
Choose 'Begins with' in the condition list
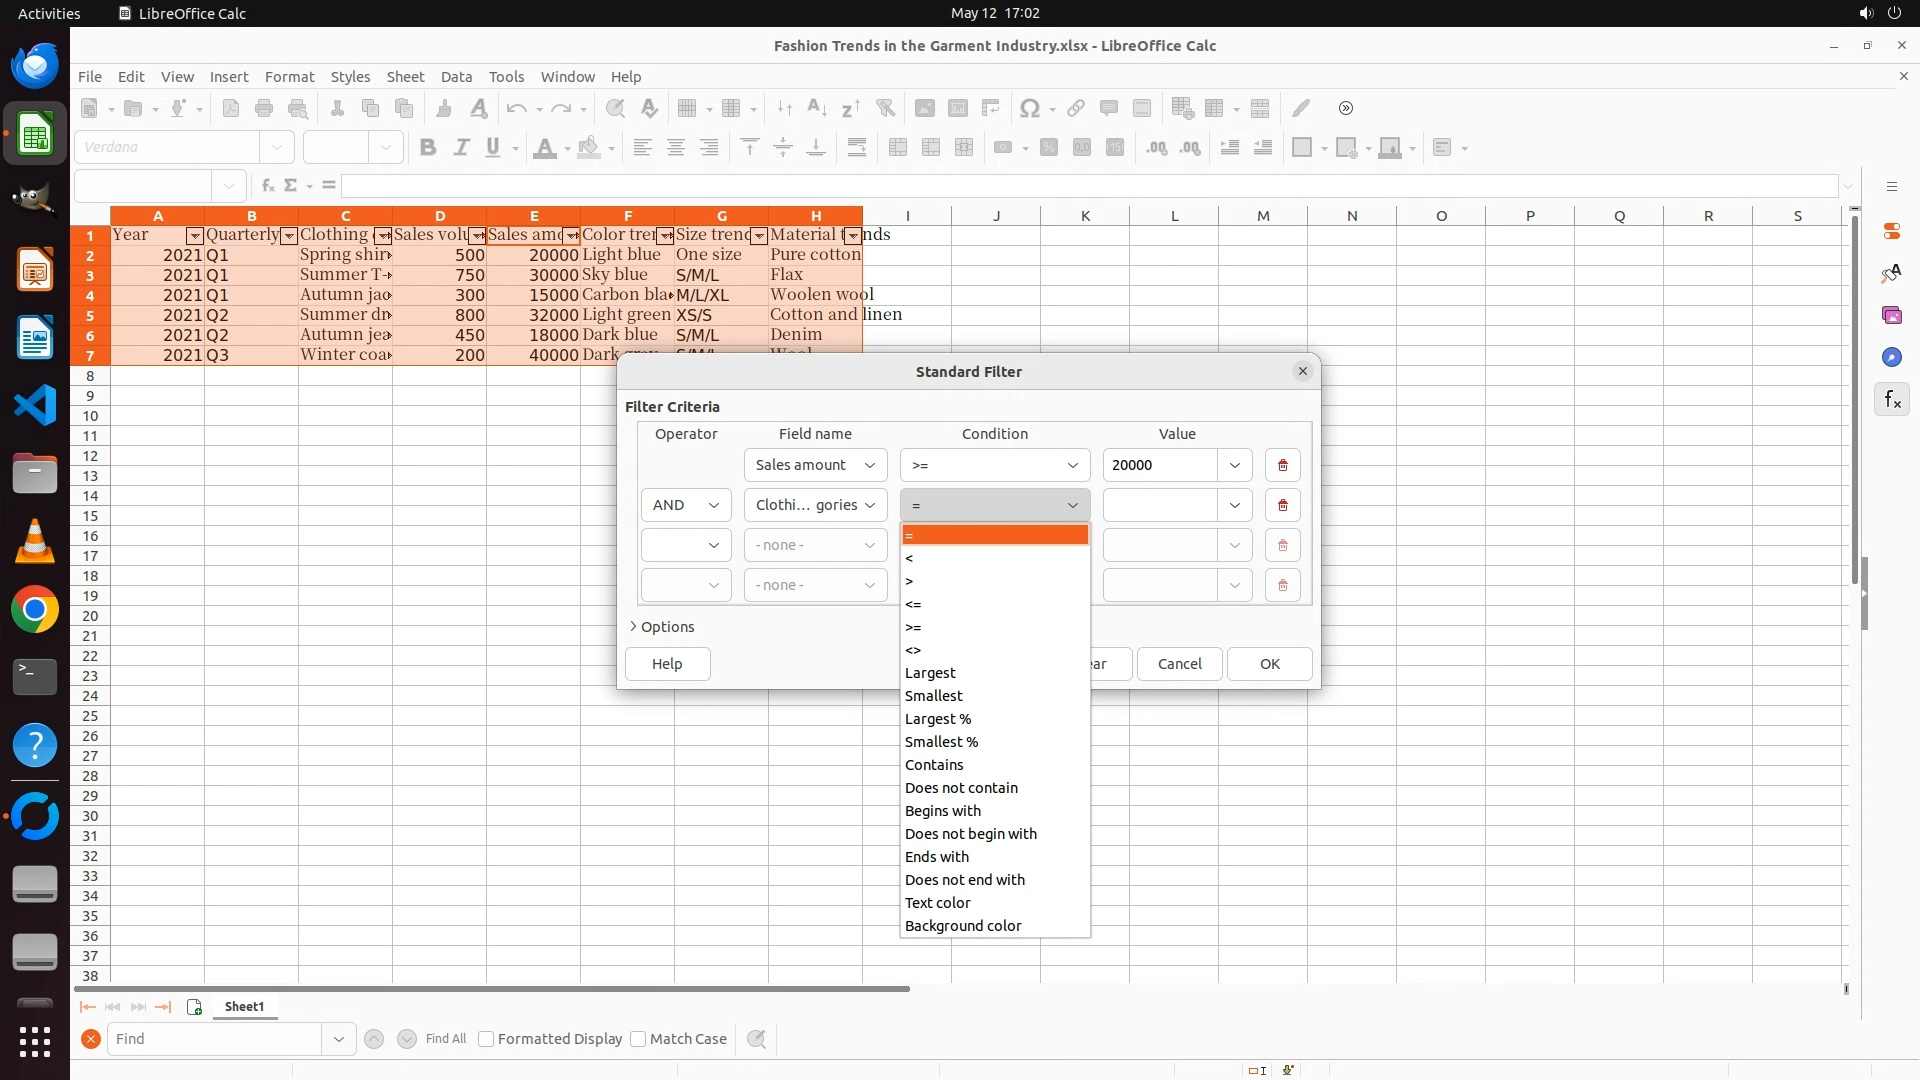942,811
